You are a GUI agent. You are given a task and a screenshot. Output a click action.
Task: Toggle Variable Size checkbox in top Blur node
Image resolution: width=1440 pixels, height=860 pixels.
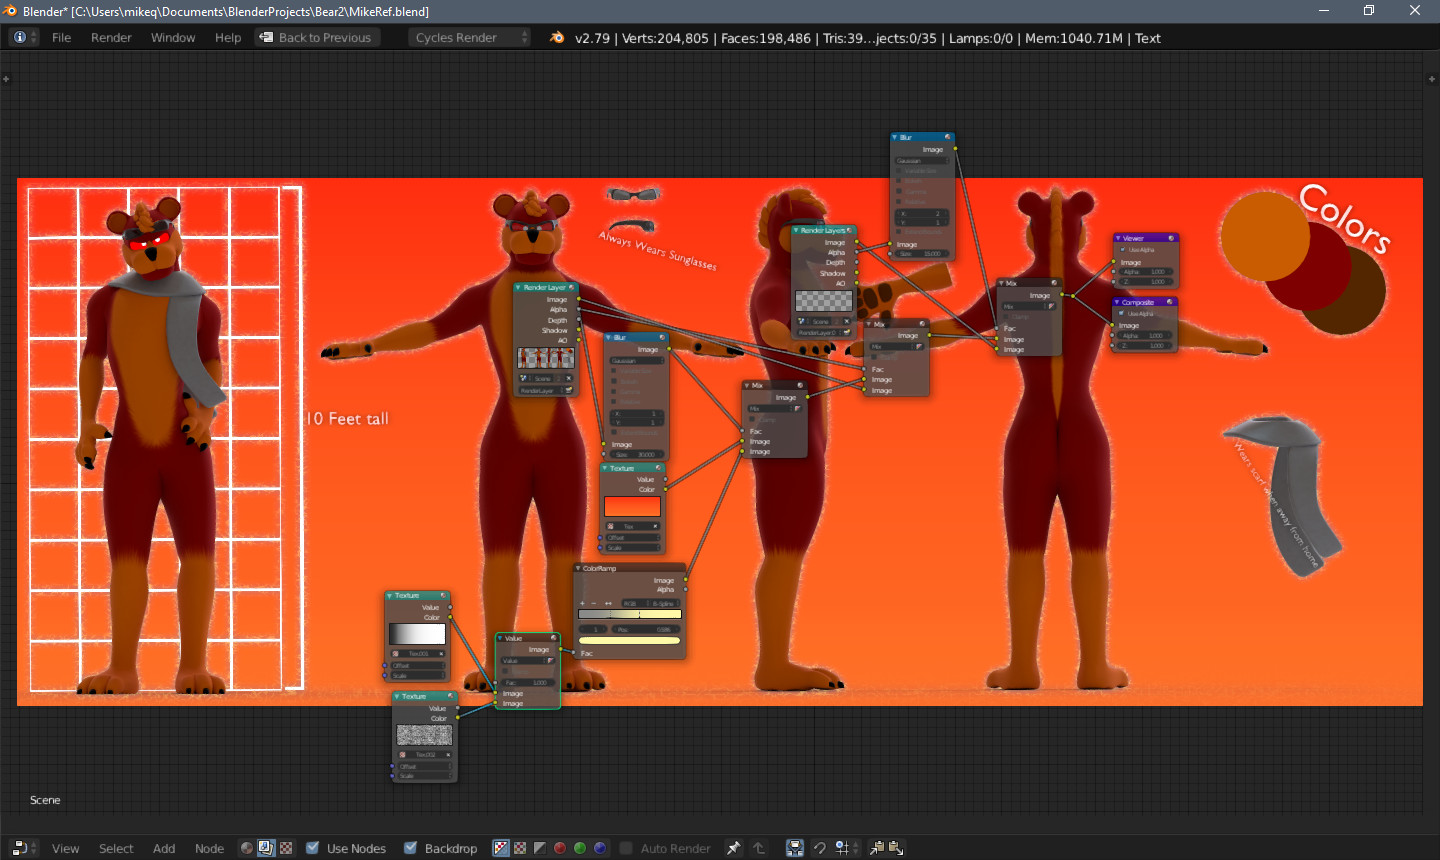point(900,171)
